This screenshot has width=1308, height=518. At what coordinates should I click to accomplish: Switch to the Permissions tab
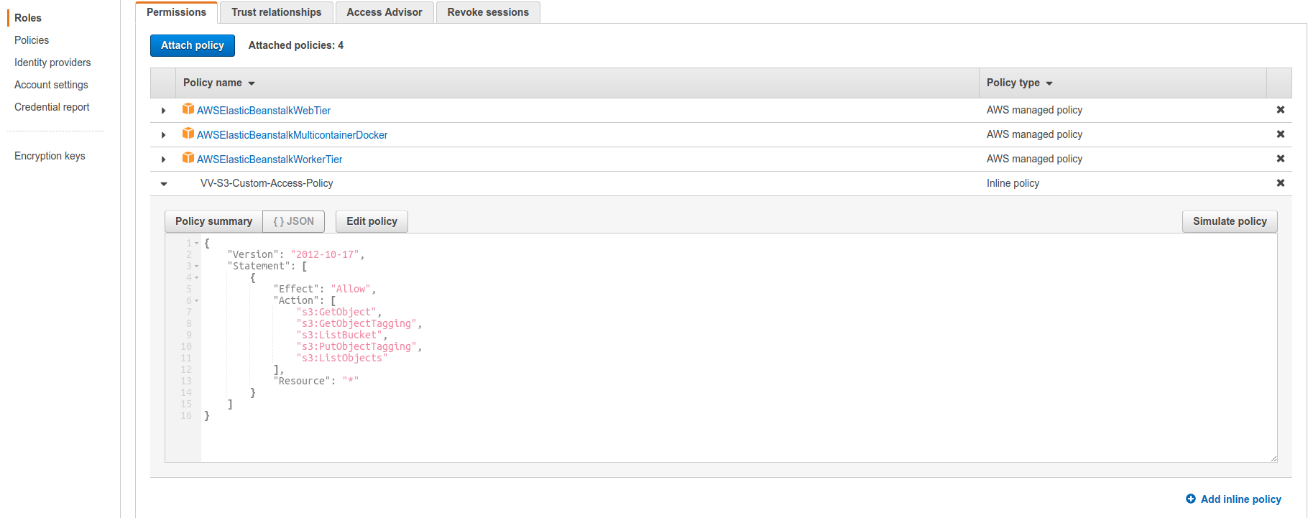[177, 12]
